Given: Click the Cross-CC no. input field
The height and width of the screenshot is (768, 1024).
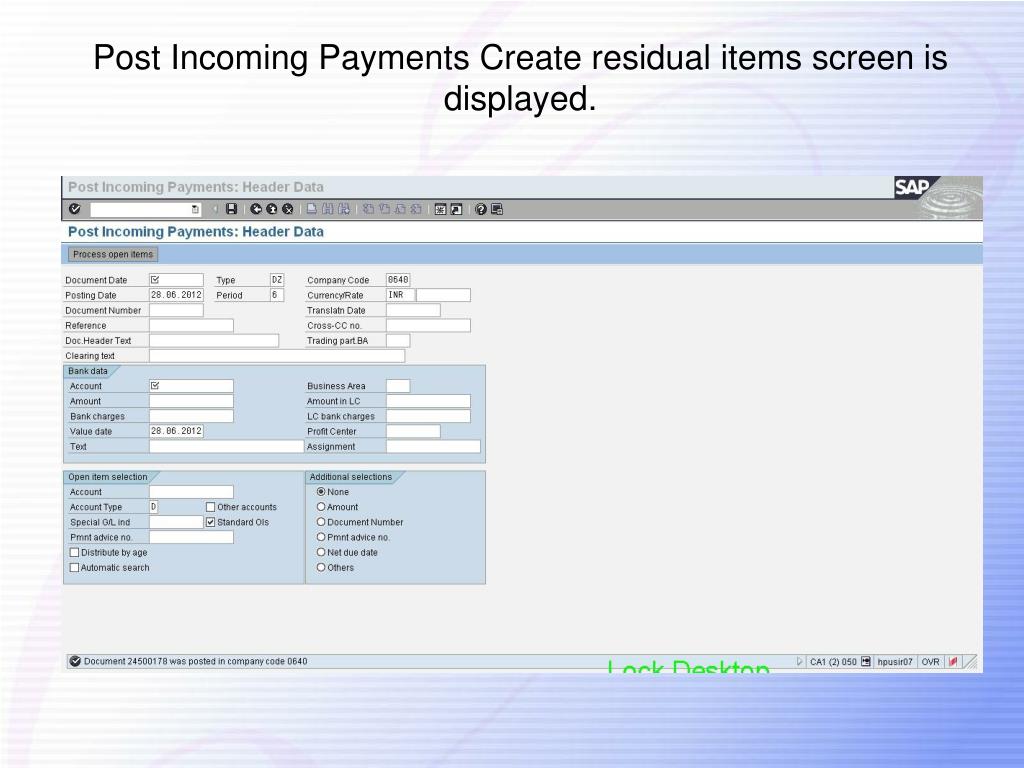Looking at the screenshot, I should point(428,325).
